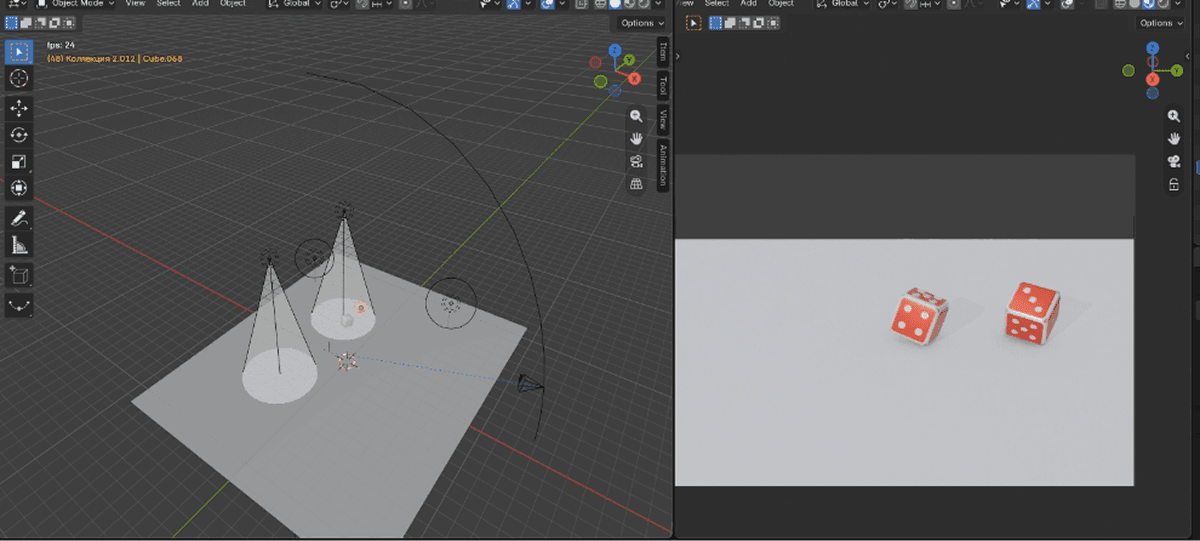The height and width of the screenshot is (541, 1200).
Task: Select the 3D Cursor tool
Action: [19, 78]
